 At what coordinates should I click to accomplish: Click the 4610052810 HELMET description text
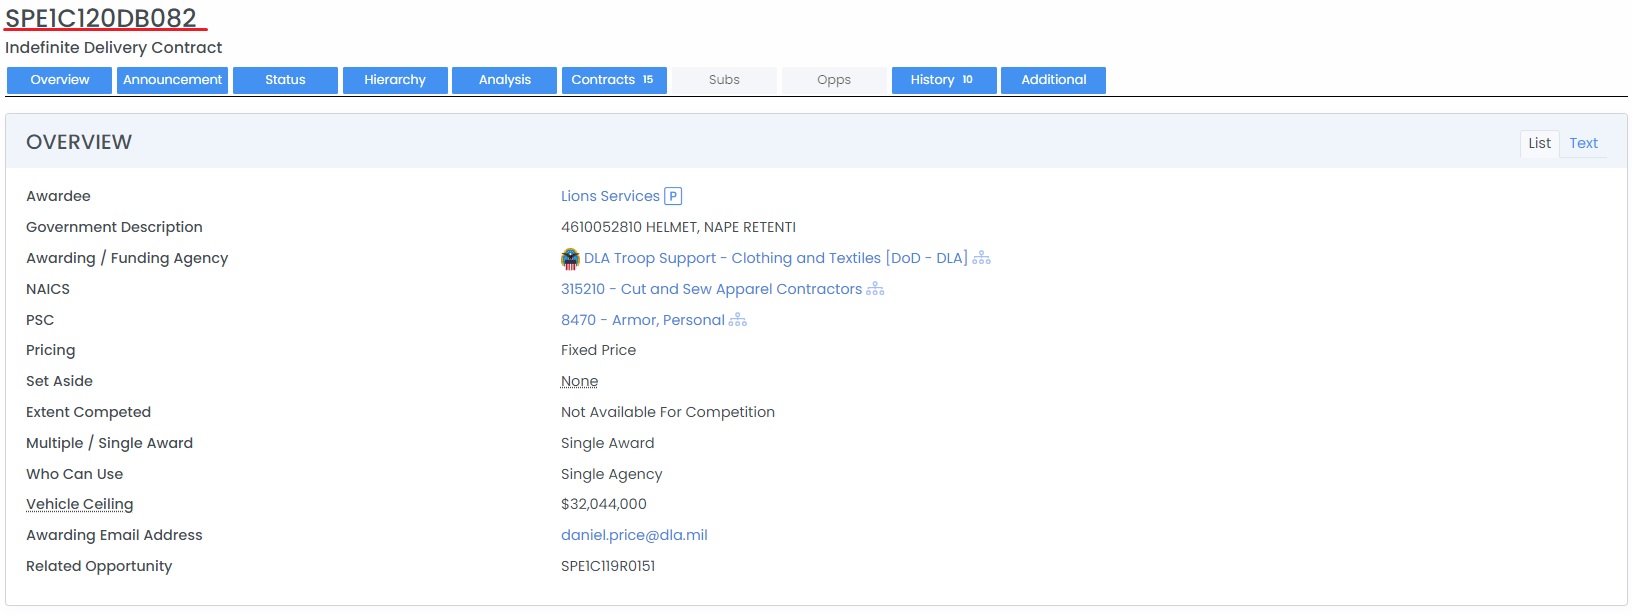[x=678, y=227]
